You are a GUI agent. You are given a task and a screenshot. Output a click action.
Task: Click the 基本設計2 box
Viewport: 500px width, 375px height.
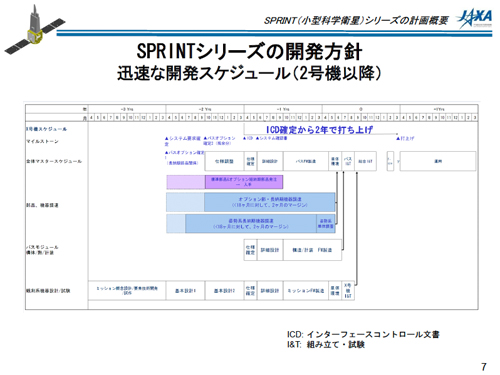pyautogui.click(x=224, y=291)
